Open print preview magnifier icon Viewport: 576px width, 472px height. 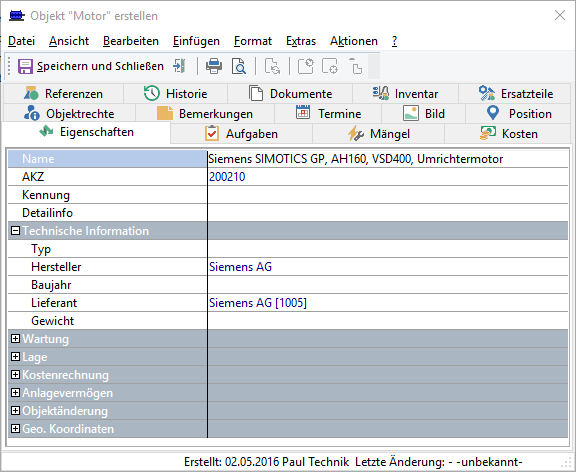pyautogui.click(x=239, y=66)
